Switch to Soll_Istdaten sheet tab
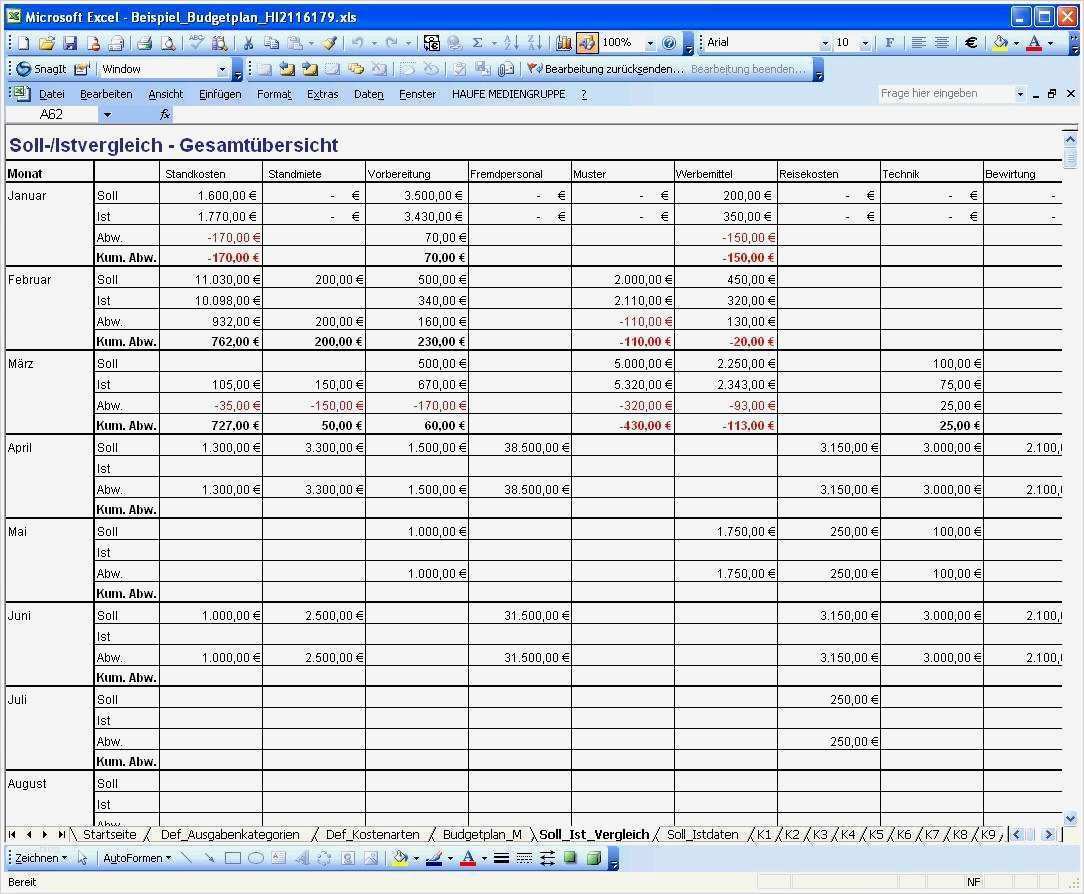Viewport: 1084px width, 894px height. [x=702, y=835]
